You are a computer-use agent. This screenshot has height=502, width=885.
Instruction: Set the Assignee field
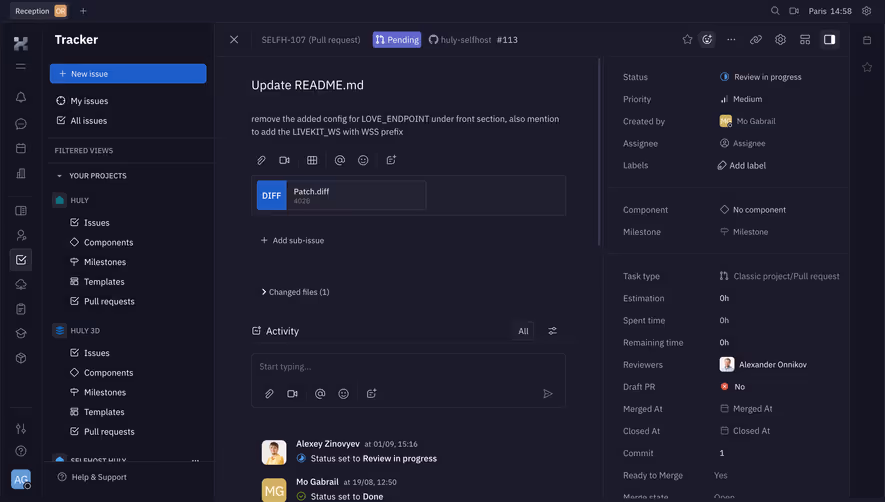(x=743, y=143)
